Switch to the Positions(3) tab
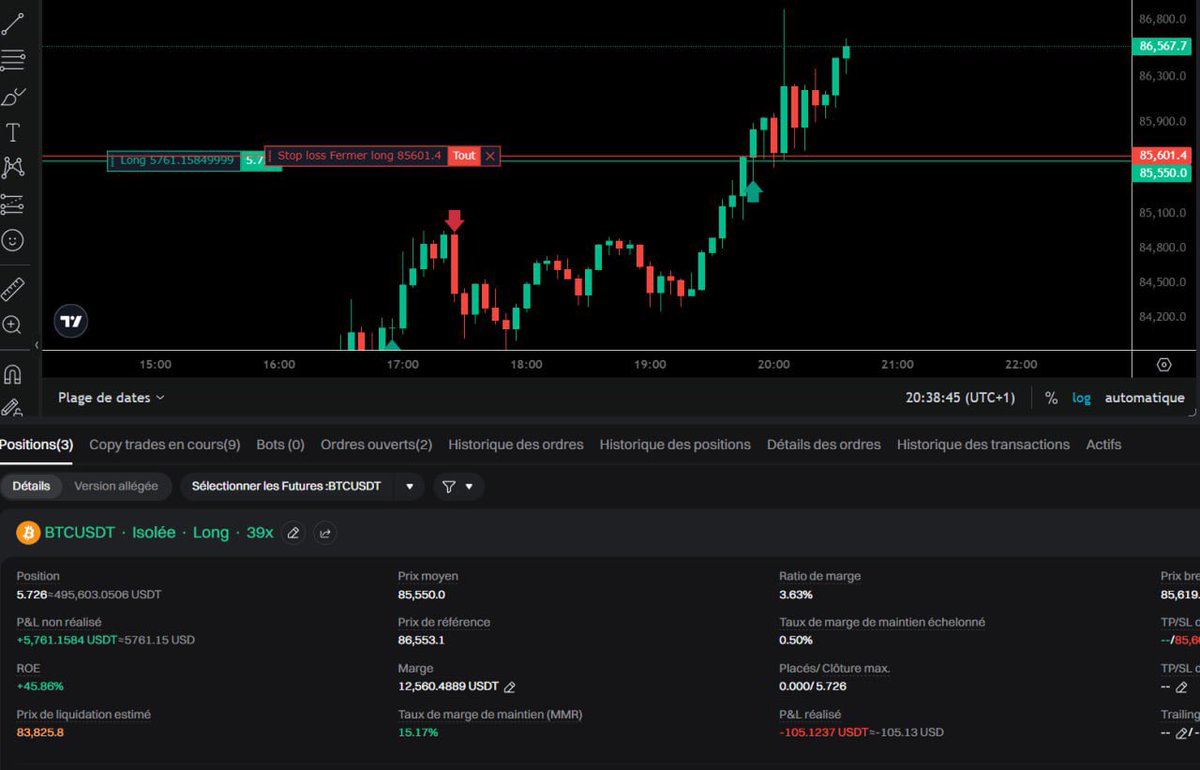The width and height of the screenshot is (1200, 770). [x=36, y=444]
